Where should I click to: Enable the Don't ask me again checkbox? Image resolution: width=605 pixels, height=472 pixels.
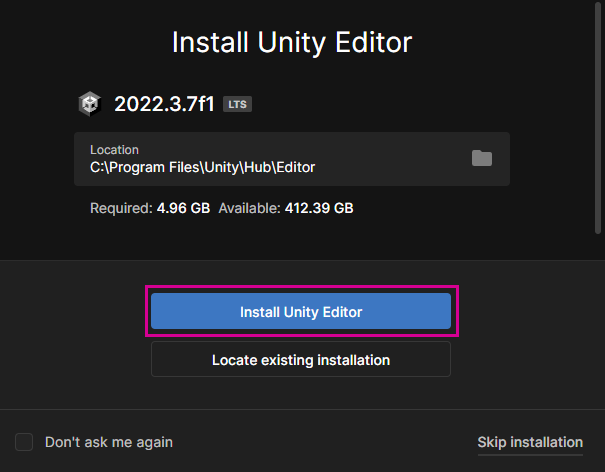pos(25,442)
